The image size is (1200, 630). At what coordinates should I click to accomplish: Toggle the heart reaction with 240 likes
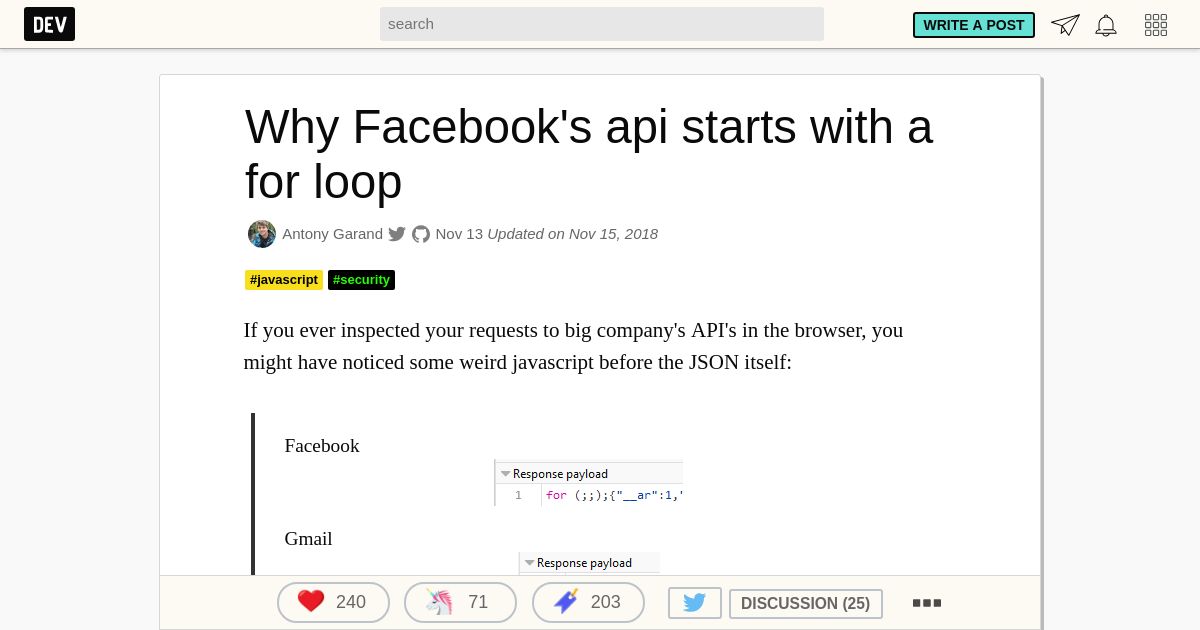click(x=333, y=602)
